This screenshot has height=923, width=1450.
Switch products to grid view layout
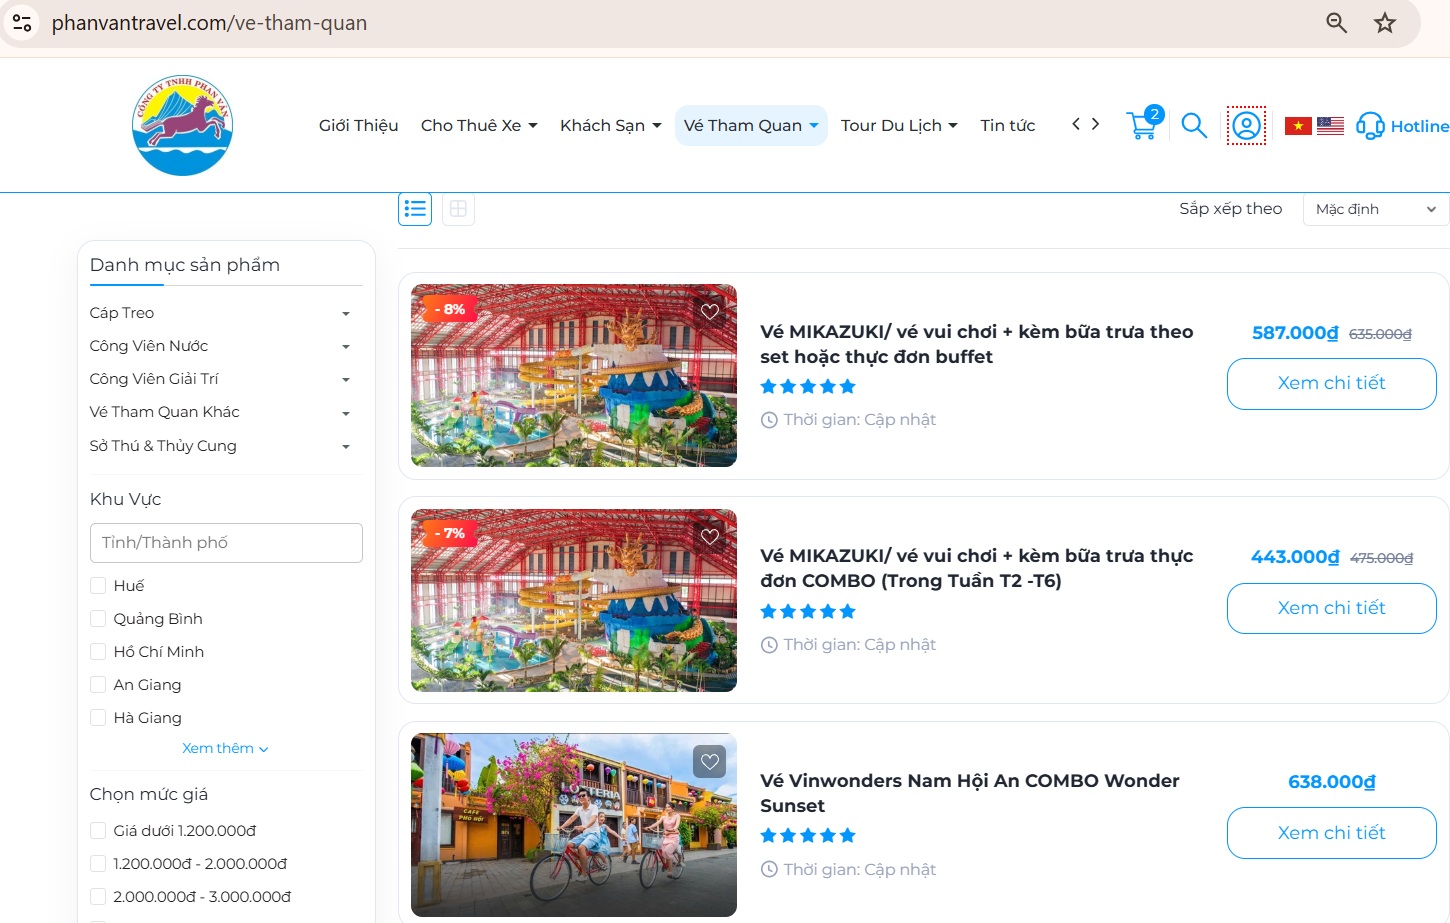(x=458, y=208)
